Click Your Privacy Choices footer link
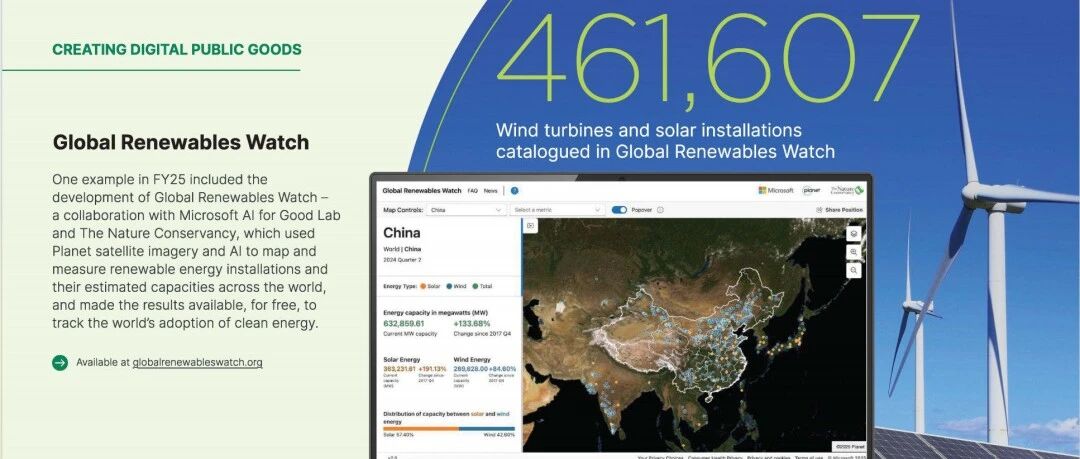The width and height of the screenshot is (1080, 459). [x=659, y=456]
